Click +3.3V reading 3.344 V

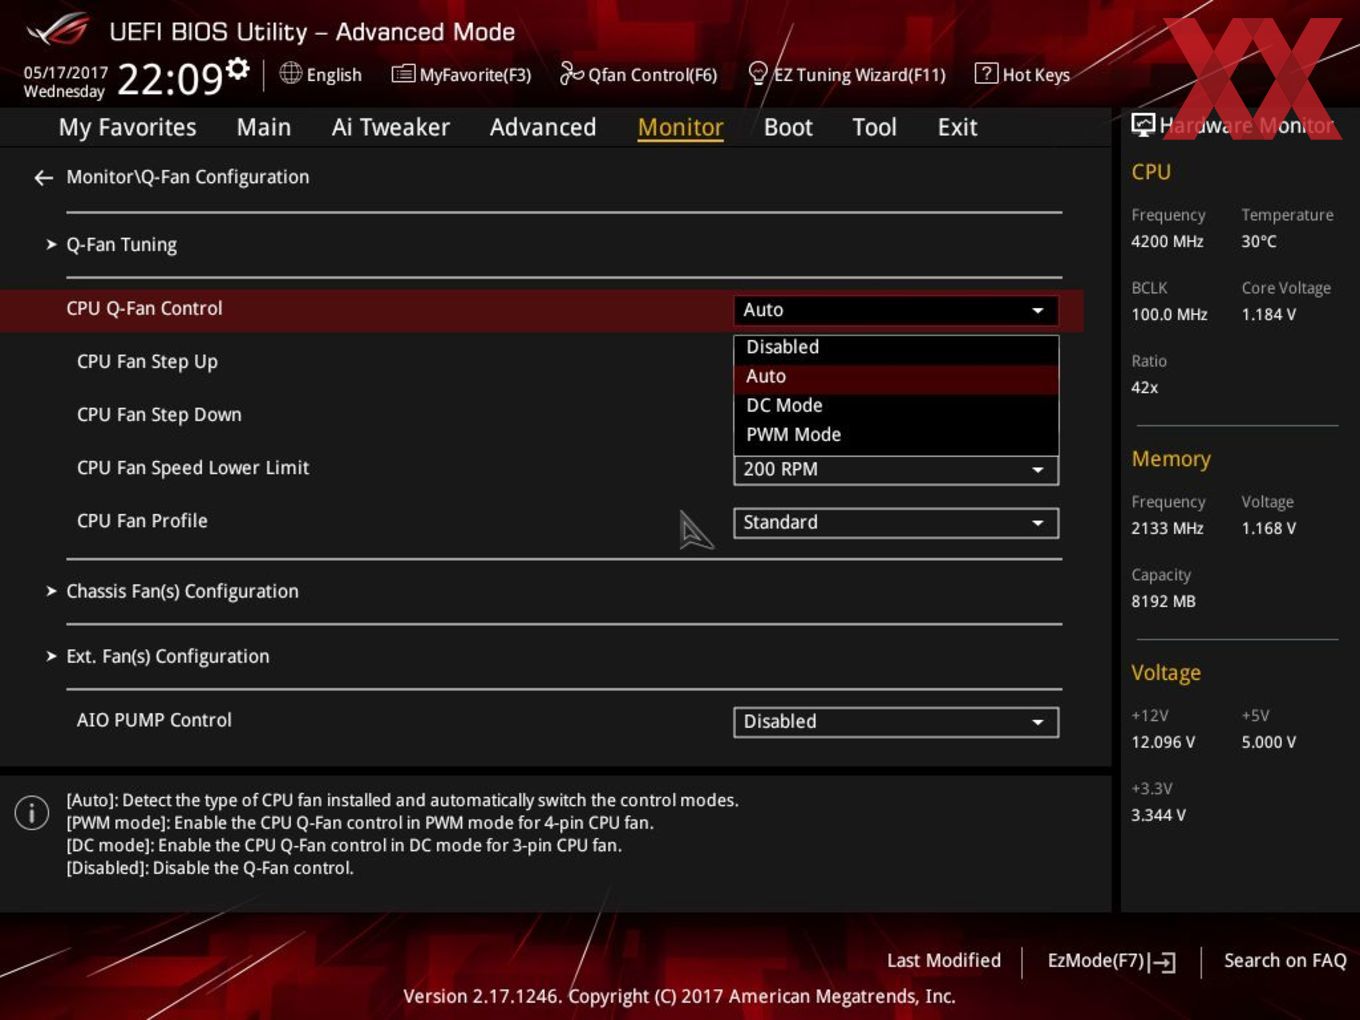tap(1158, 815)
